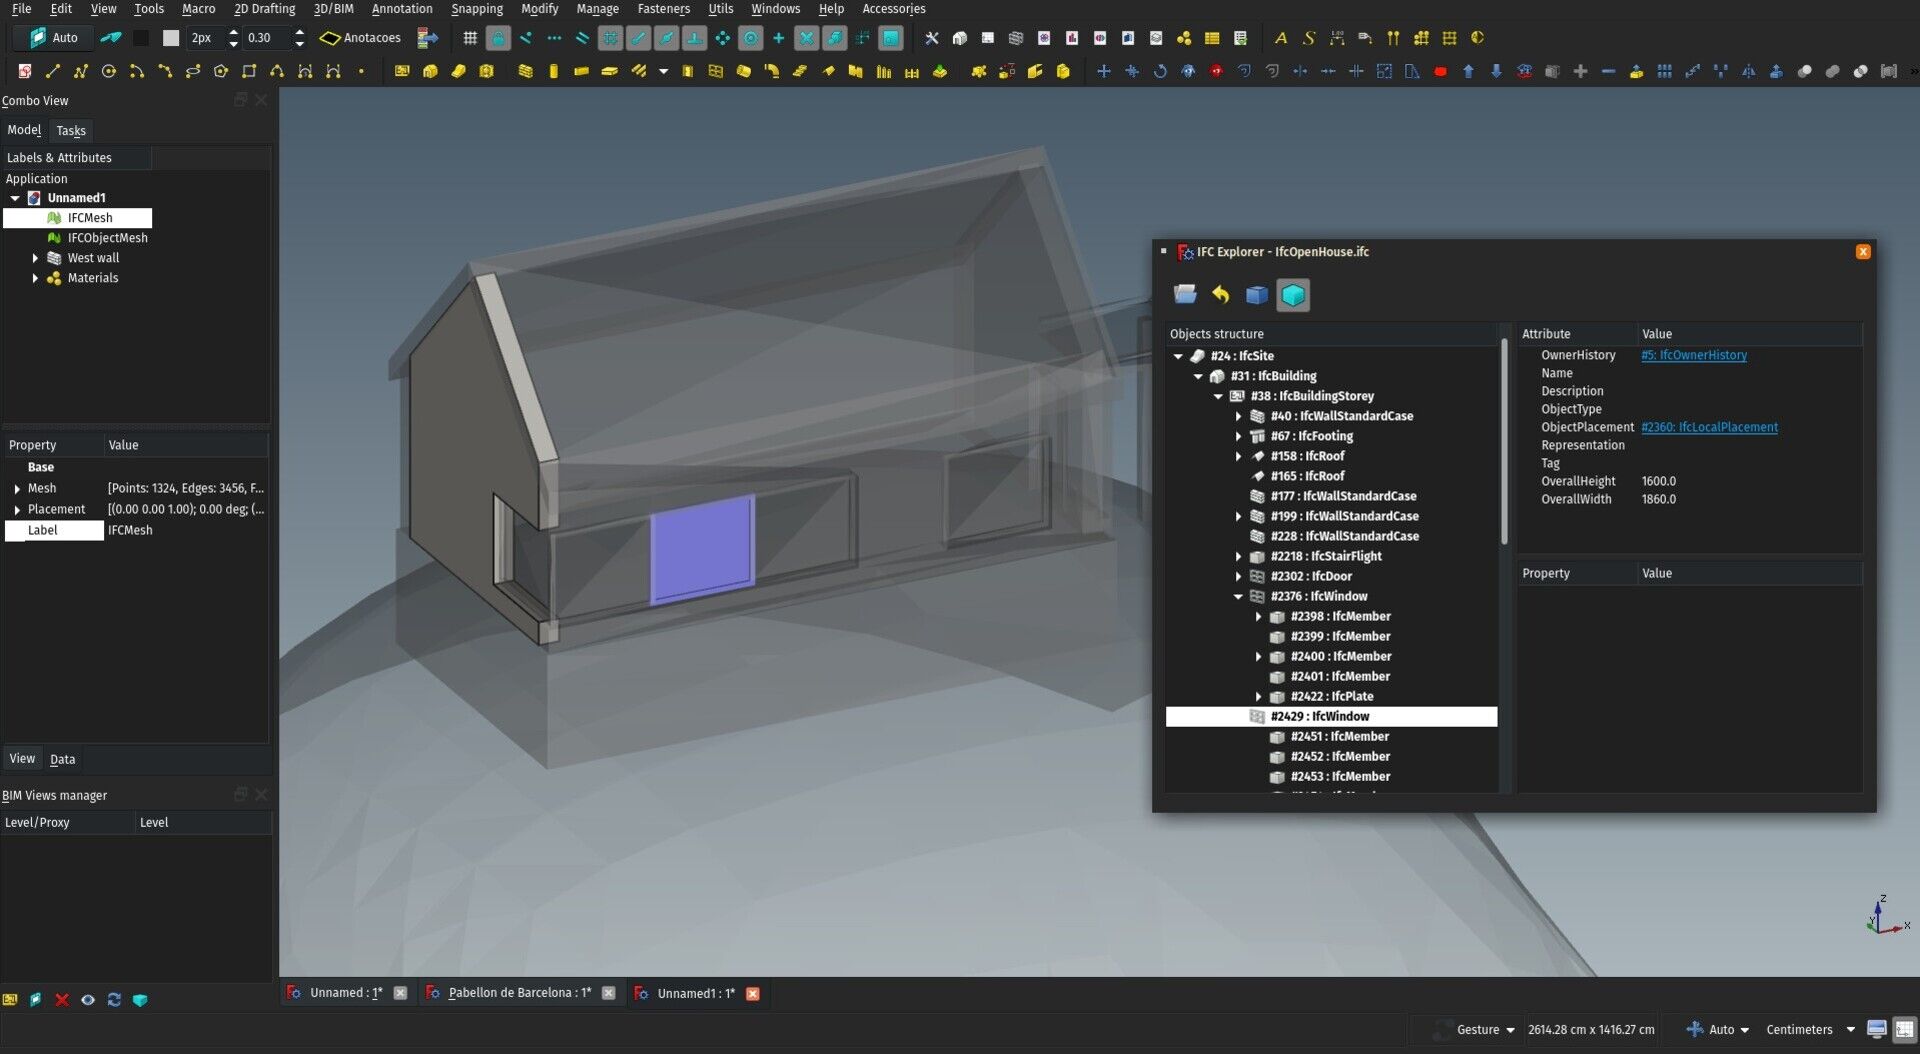Activate the Rotate tool

point(1160,71)
